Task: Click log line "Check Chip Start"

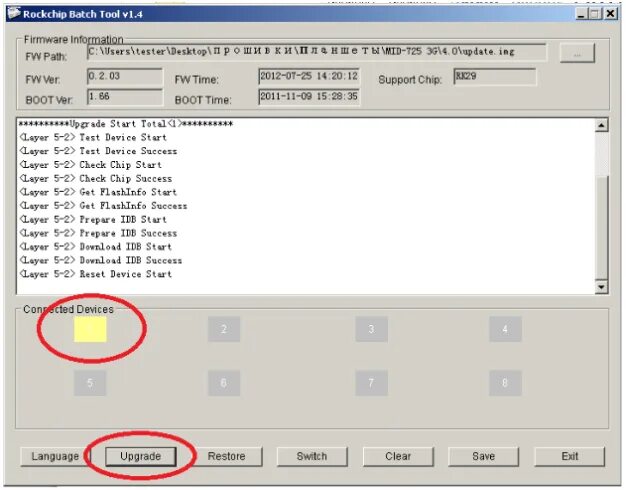Action: [x=91, y=165]
